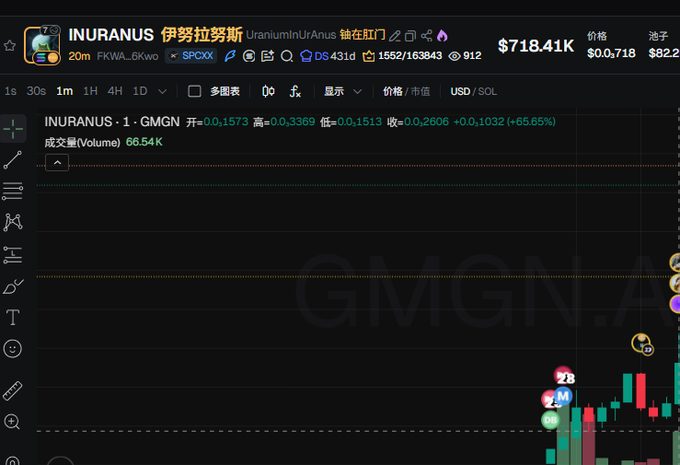Open the SPCXX tag link
Image resolution: width=680 pixels, height=465 pixels.
(x=191, y=56)
